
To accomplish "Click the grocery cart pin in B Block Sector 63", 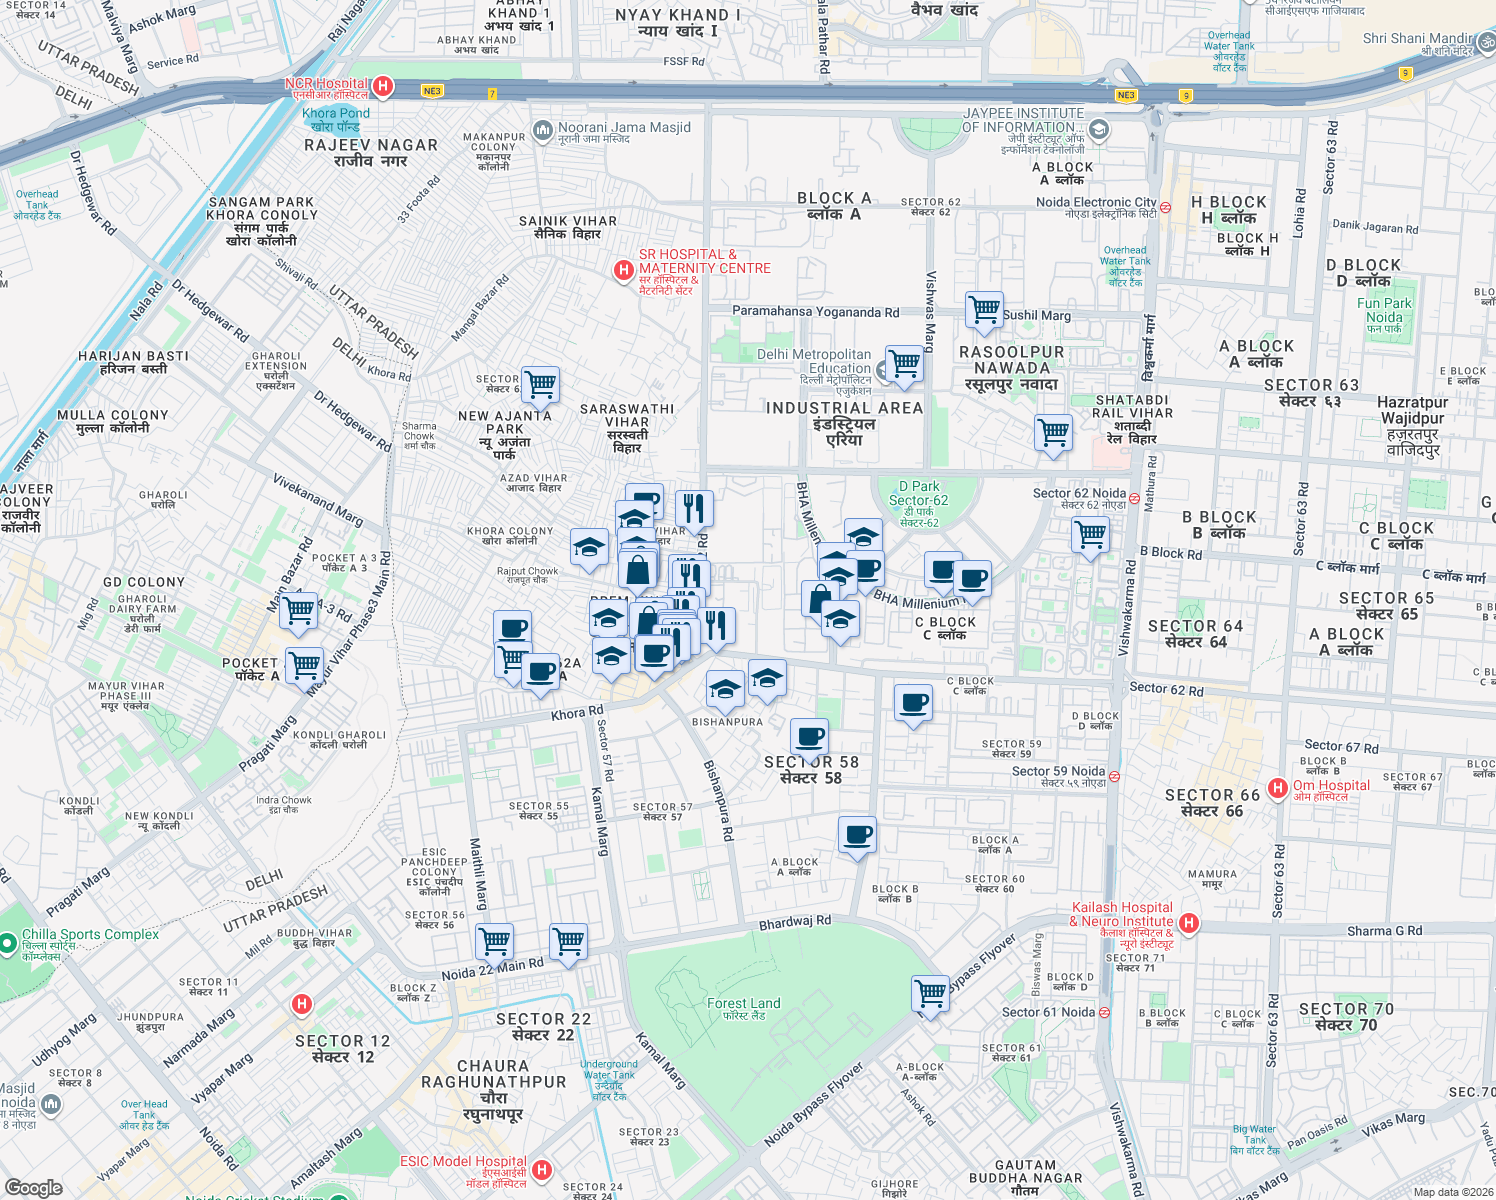I will (1091, 535).
